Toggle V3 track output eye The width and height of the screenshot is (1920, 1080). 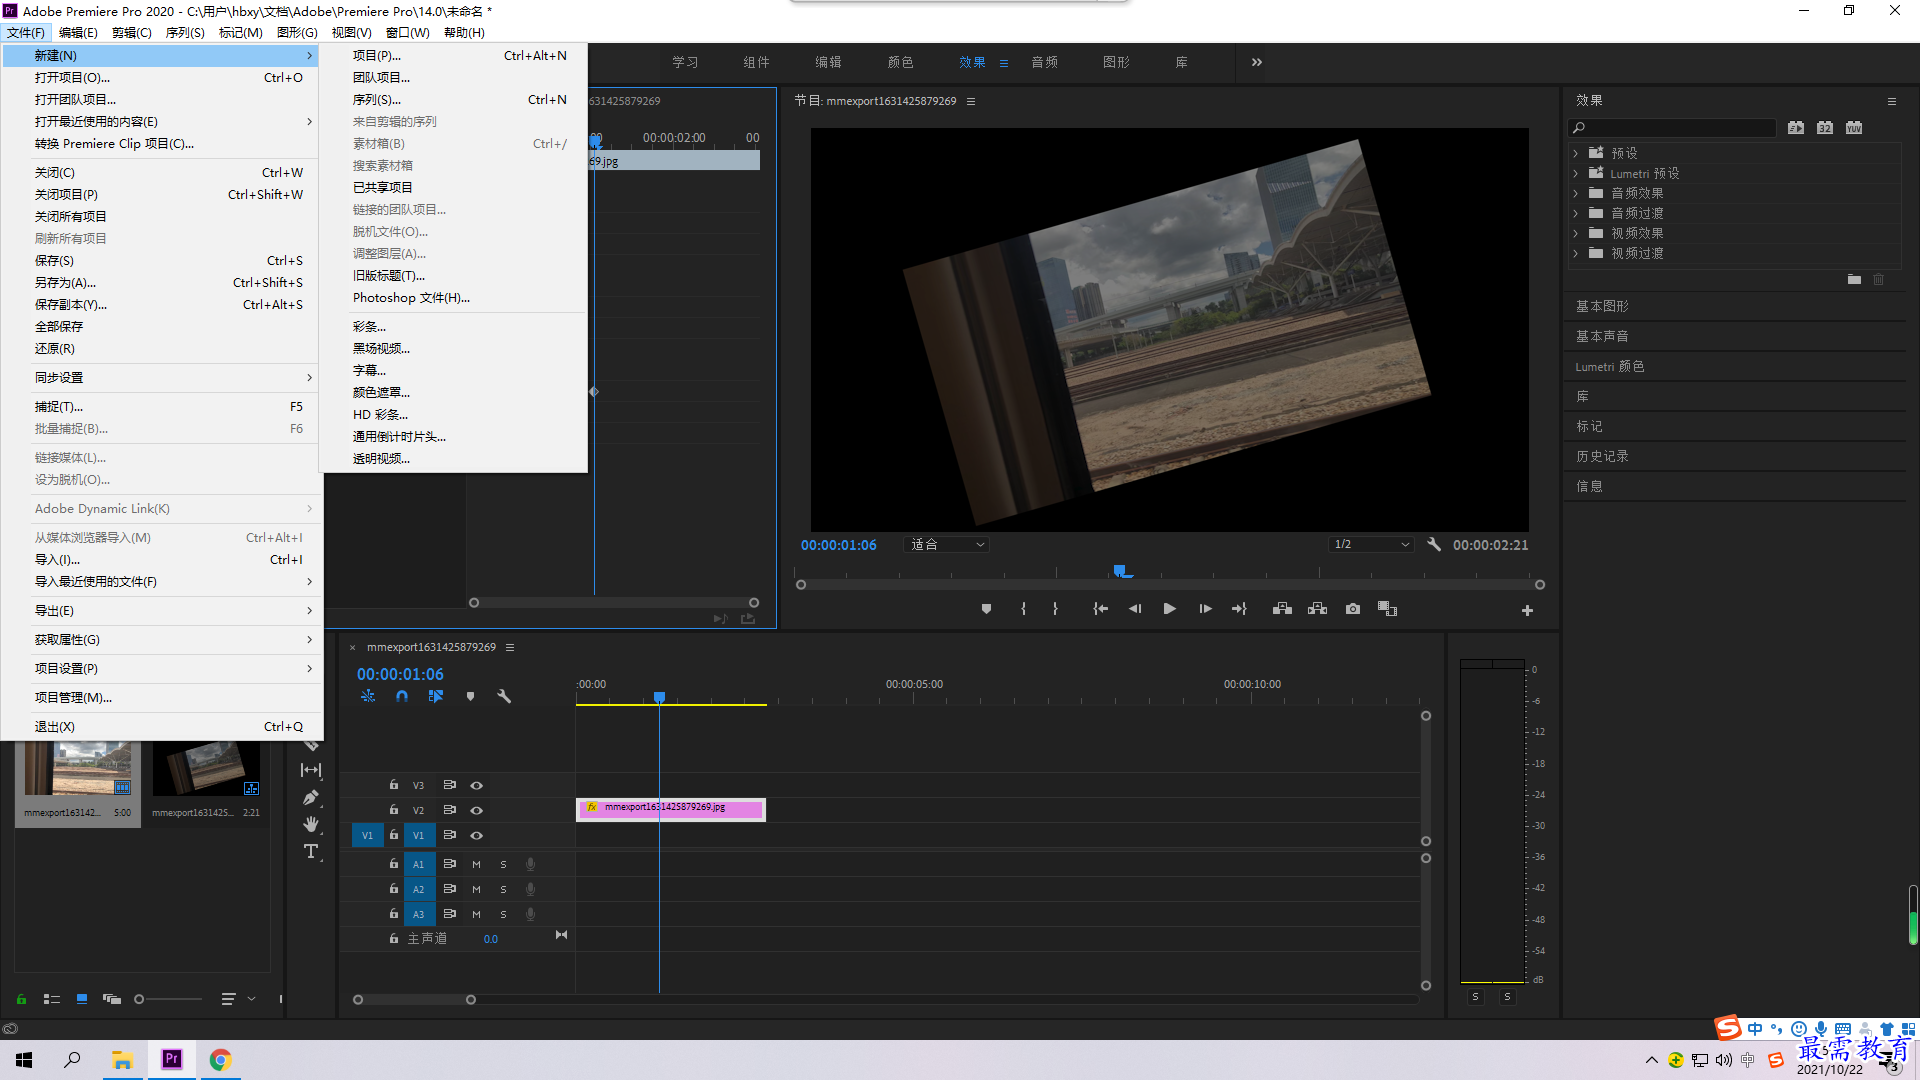pyautogui.click(x=477, y=785)
